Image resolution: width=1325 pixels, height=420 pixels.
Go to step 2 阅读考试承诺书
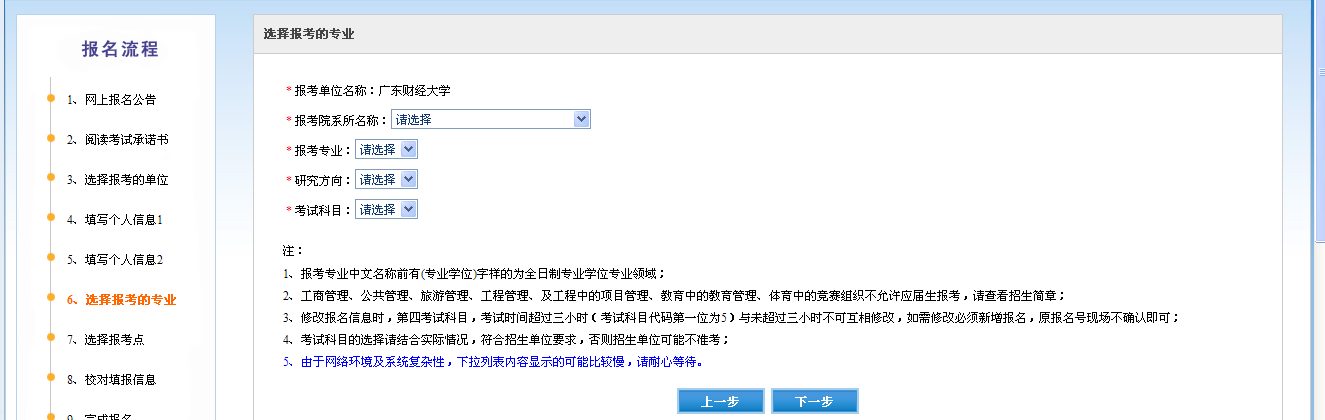point(117,140)
